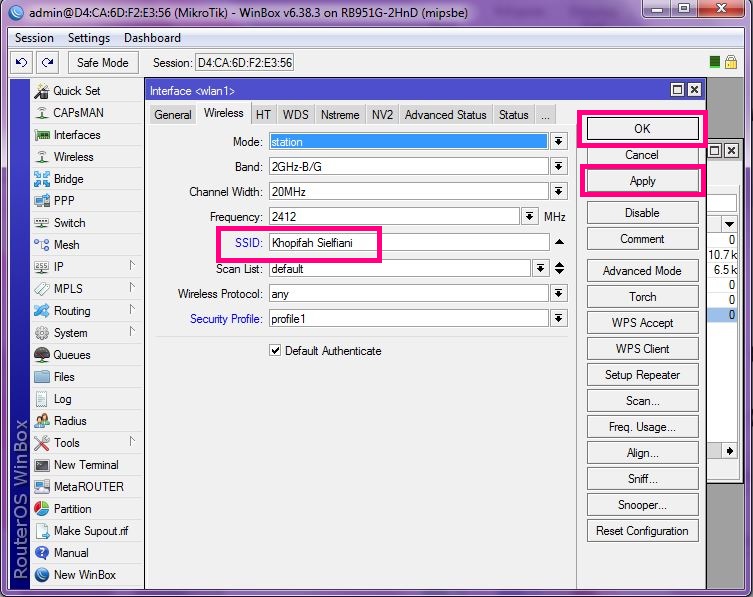Click the Advanced Mode button
Image resolution: width=753 pixels, height=597 pixels.
[x=643, y=271]
